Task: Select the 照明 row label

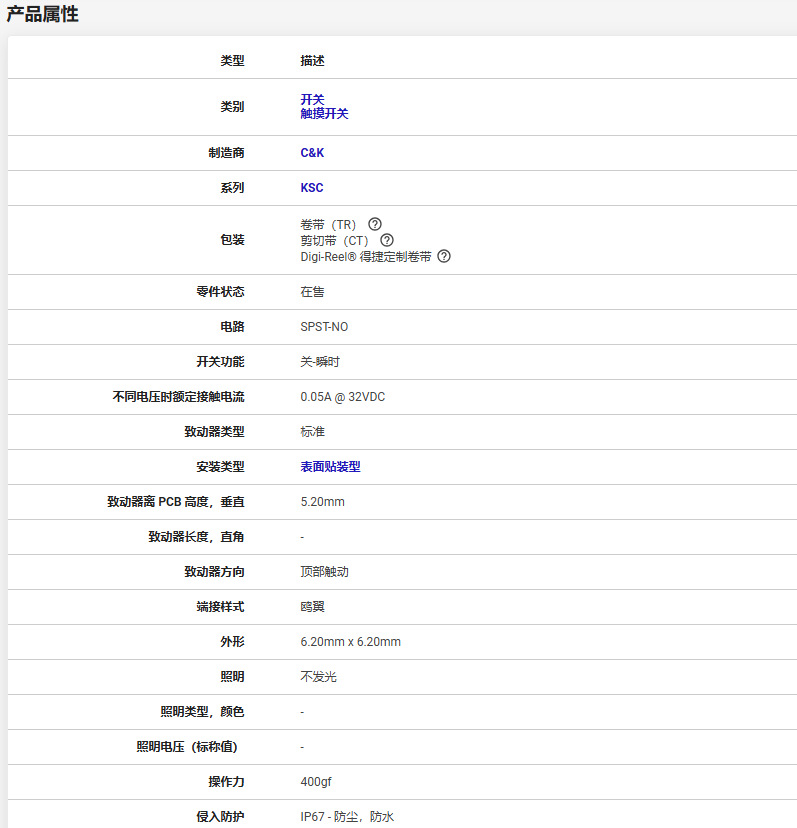Action: (x=232, y=676)
